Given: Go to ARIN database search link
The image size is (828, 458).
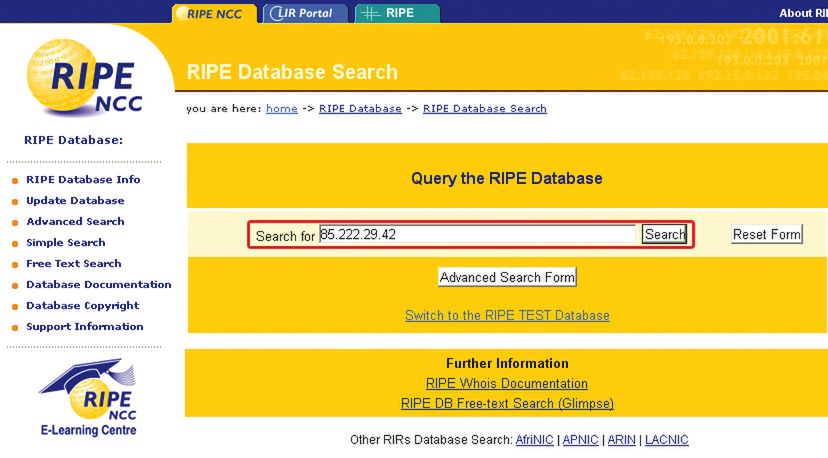Looking at the screenshot, I should [622, 440].
